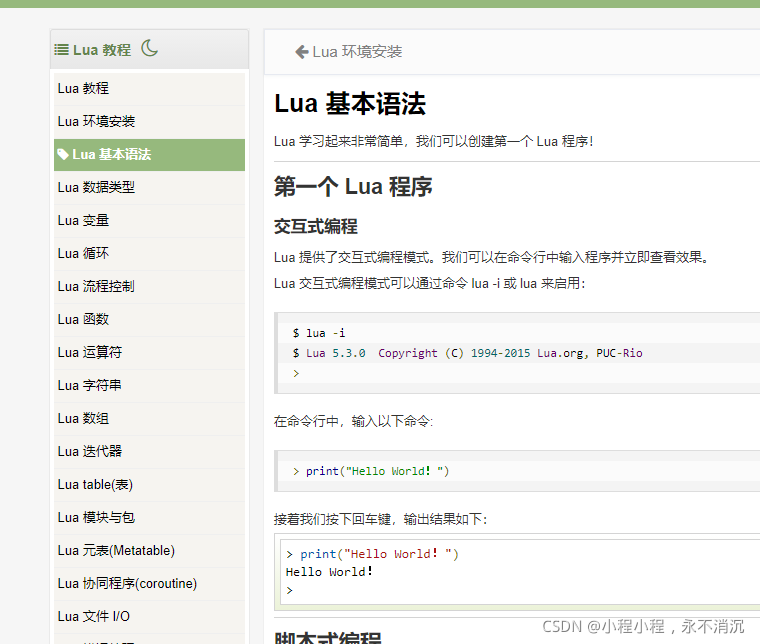
Task: Navigate to Lua 字符串
Action: point(149,385)
